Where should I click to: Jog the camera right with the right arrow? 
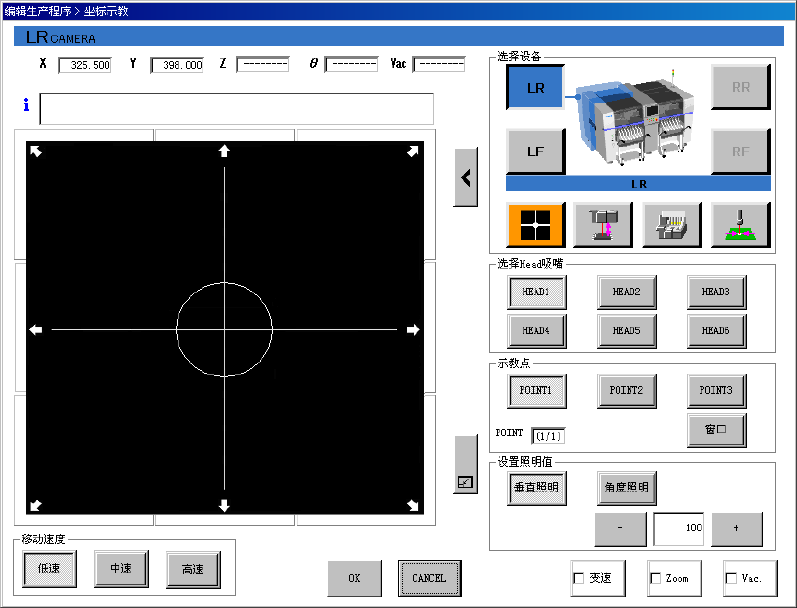pos(413,330)
